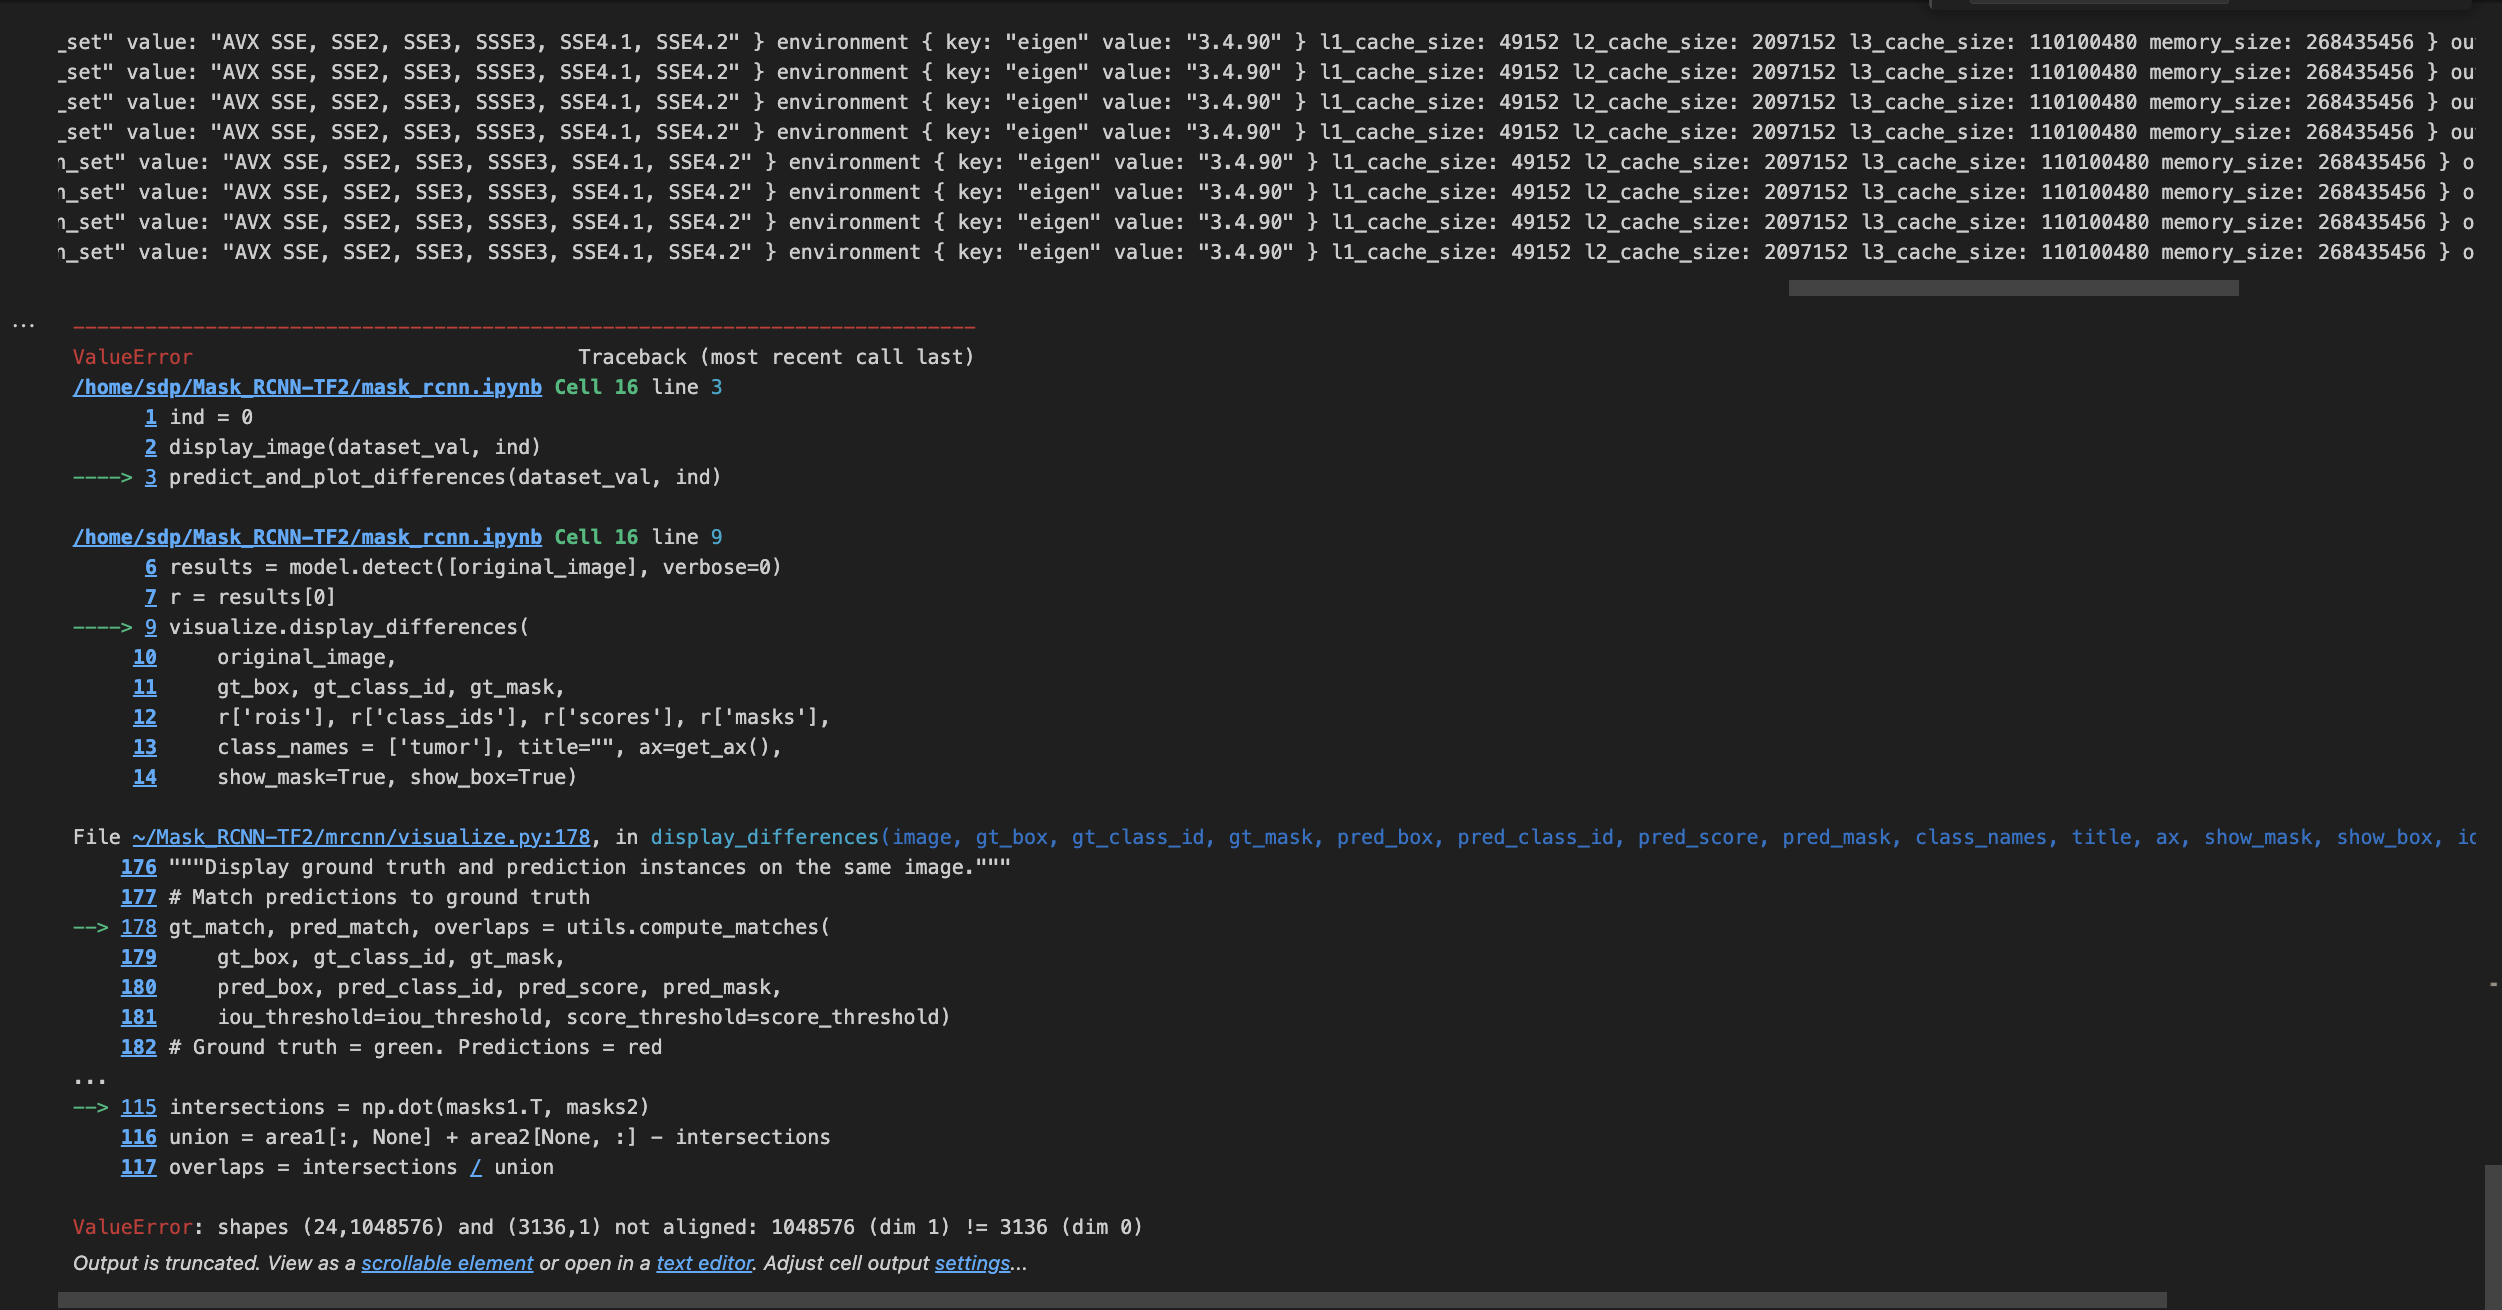Click line number 14 link
This screenshot has height=1310, width=2502.
pyautogui.click(x=144, y=777)
